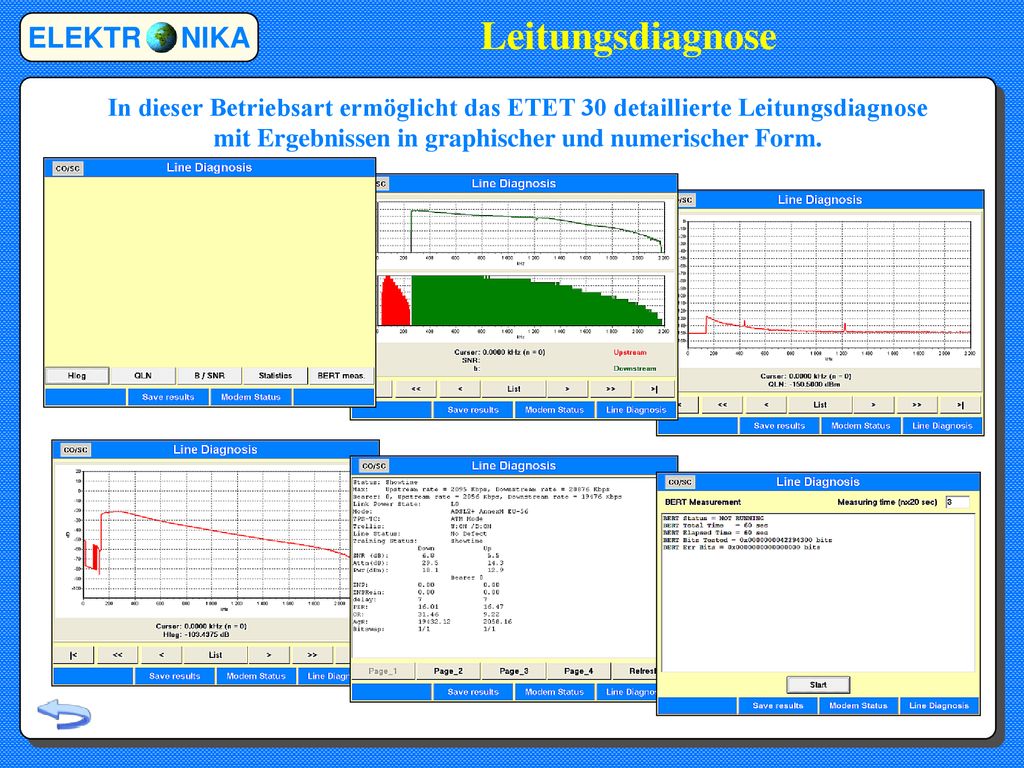This screenshot has height=768, width=1024.
Task: Jump to first (|<) in Hlog window
Action: [x=73, y=655]
